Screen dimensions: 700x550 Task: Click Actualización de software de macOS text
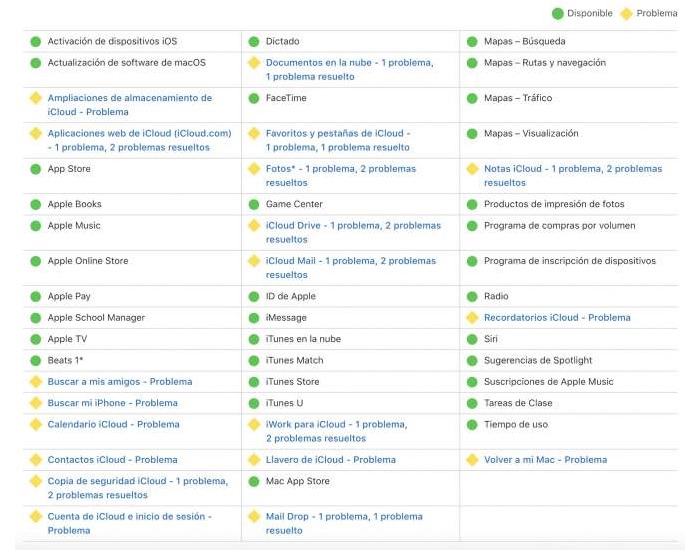coord(127,62)
